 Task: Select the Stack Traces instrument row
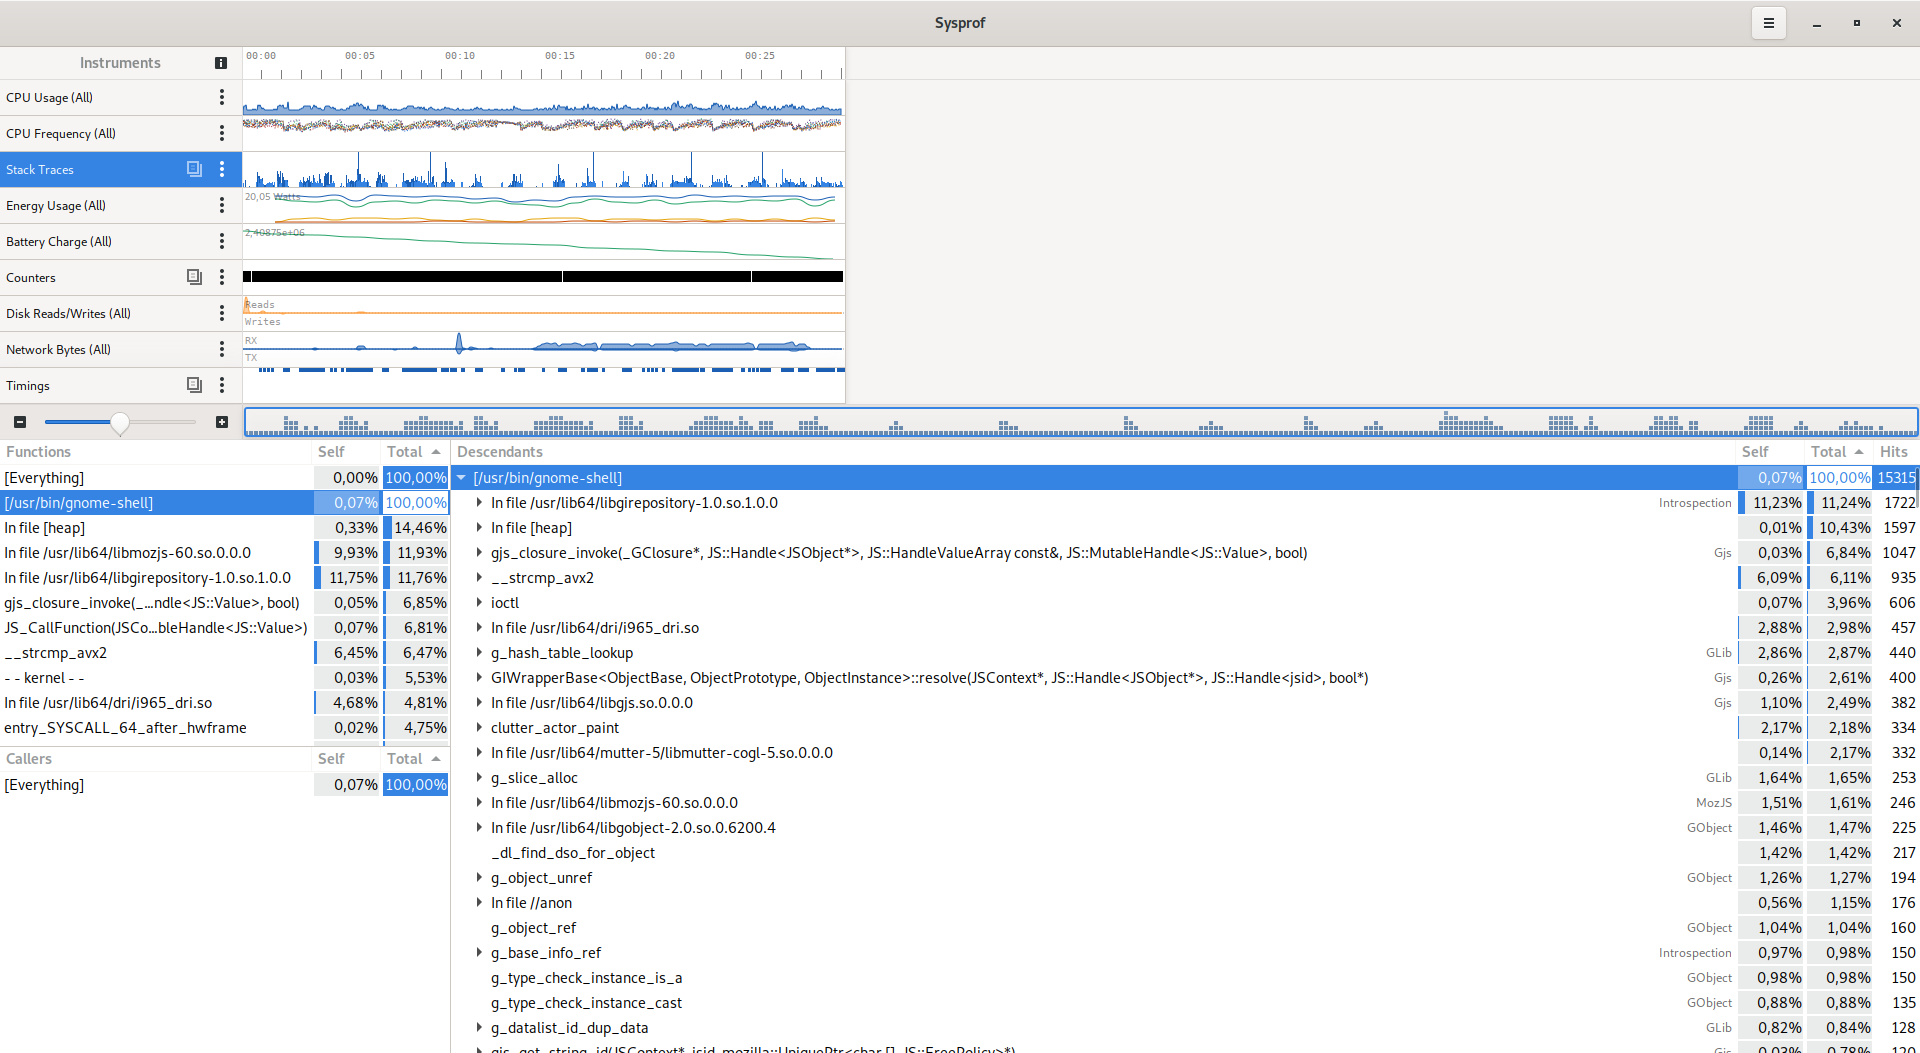tap(121, 169)
